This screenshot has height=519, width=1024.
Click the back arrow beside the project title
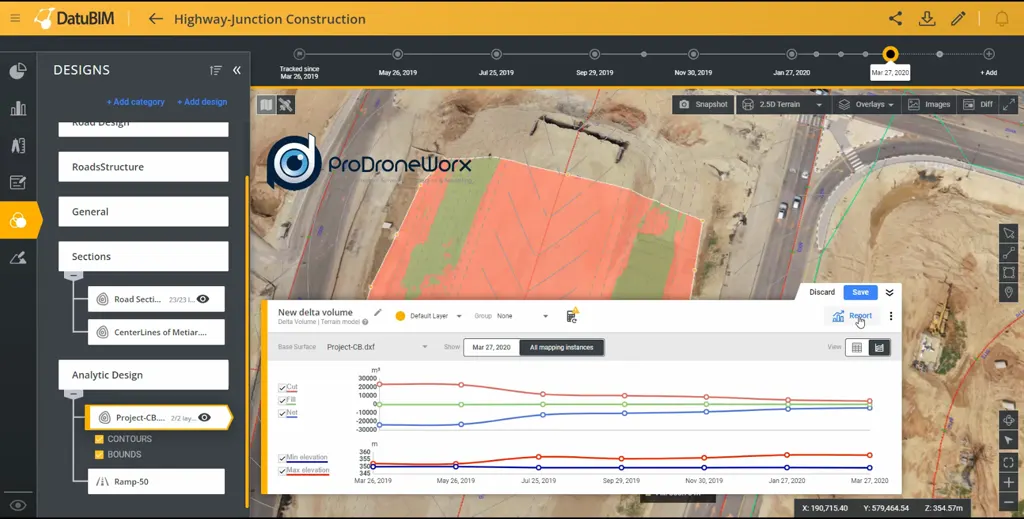coord(155,18)
